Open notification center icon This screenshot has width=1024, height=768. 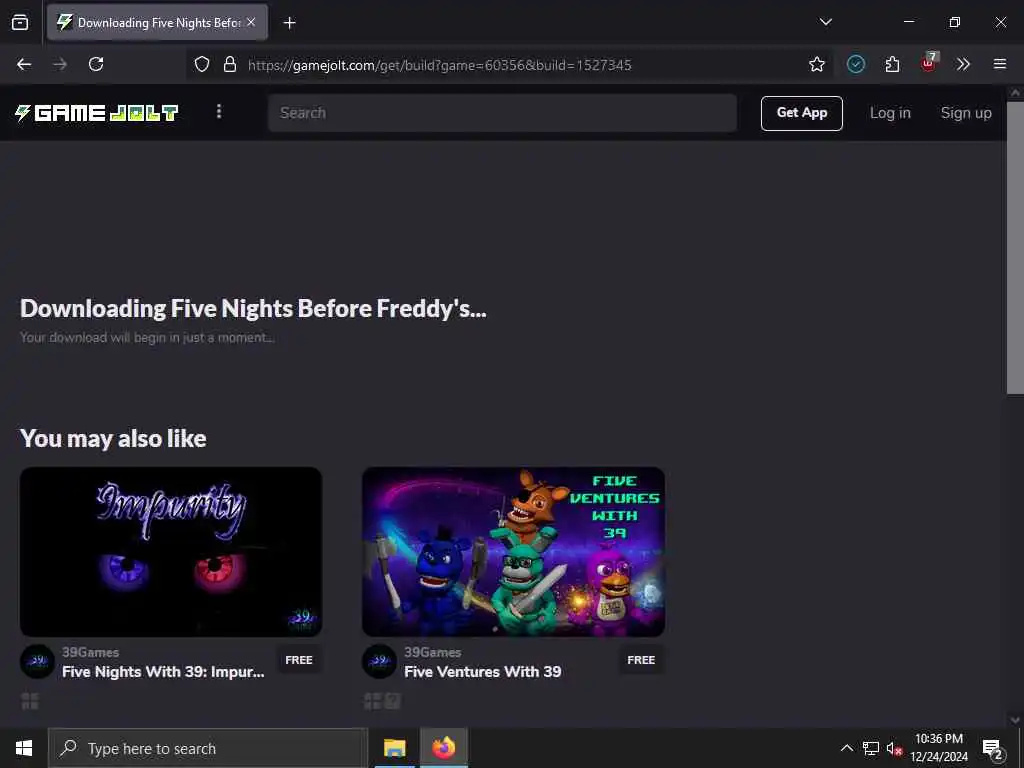[993, 748]
